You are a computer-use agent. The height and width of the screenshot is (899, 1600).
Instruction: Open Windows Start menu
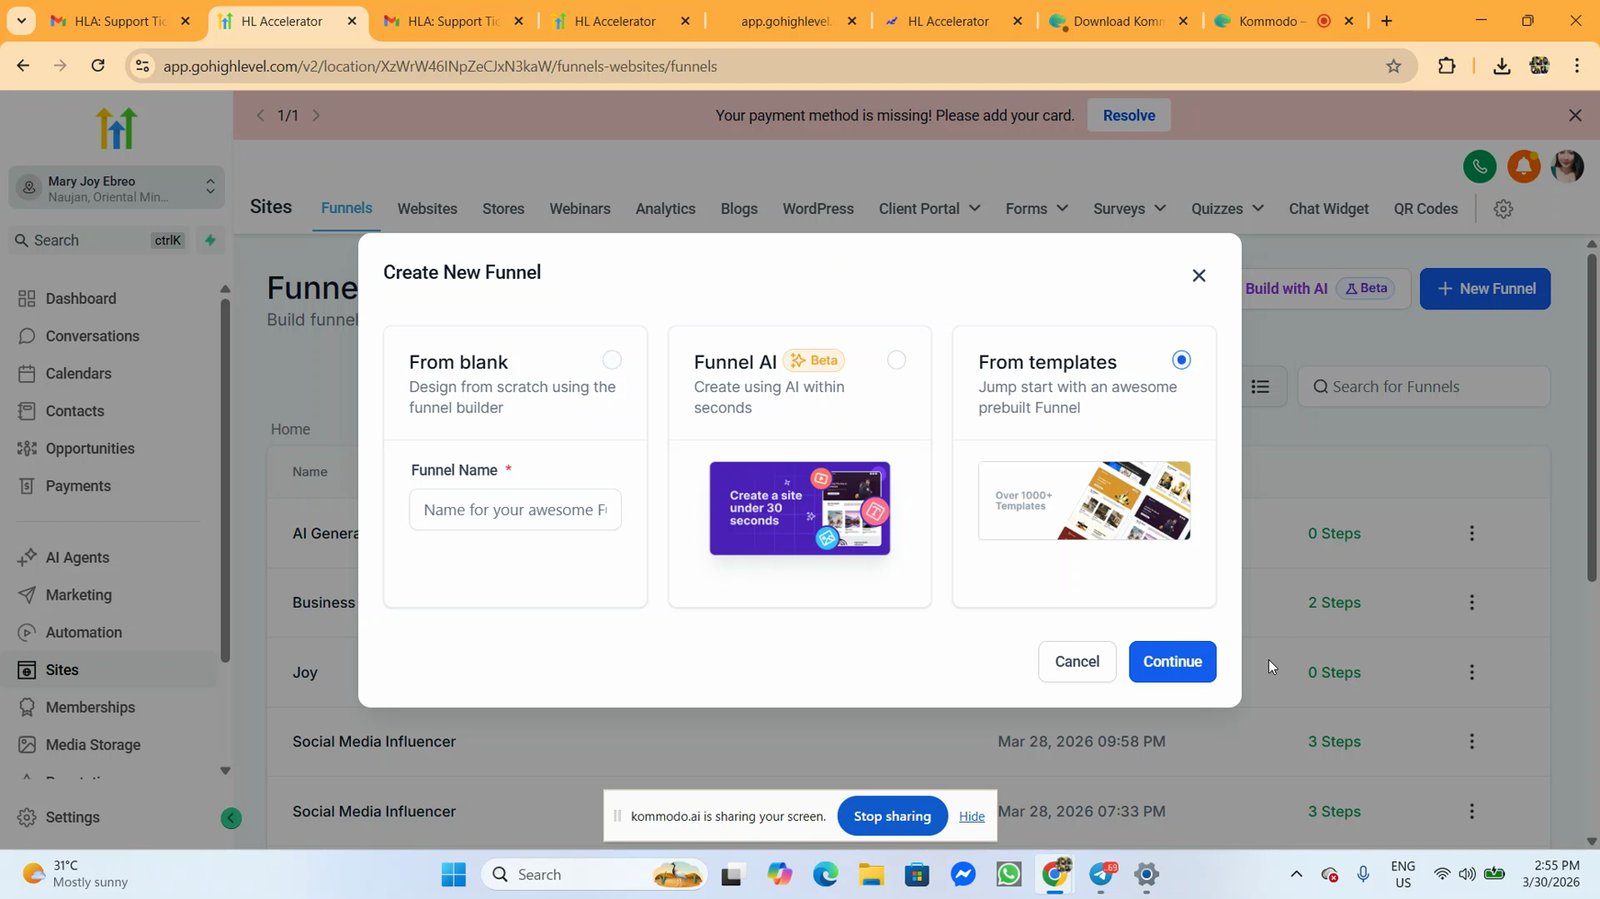coord(453,875)
